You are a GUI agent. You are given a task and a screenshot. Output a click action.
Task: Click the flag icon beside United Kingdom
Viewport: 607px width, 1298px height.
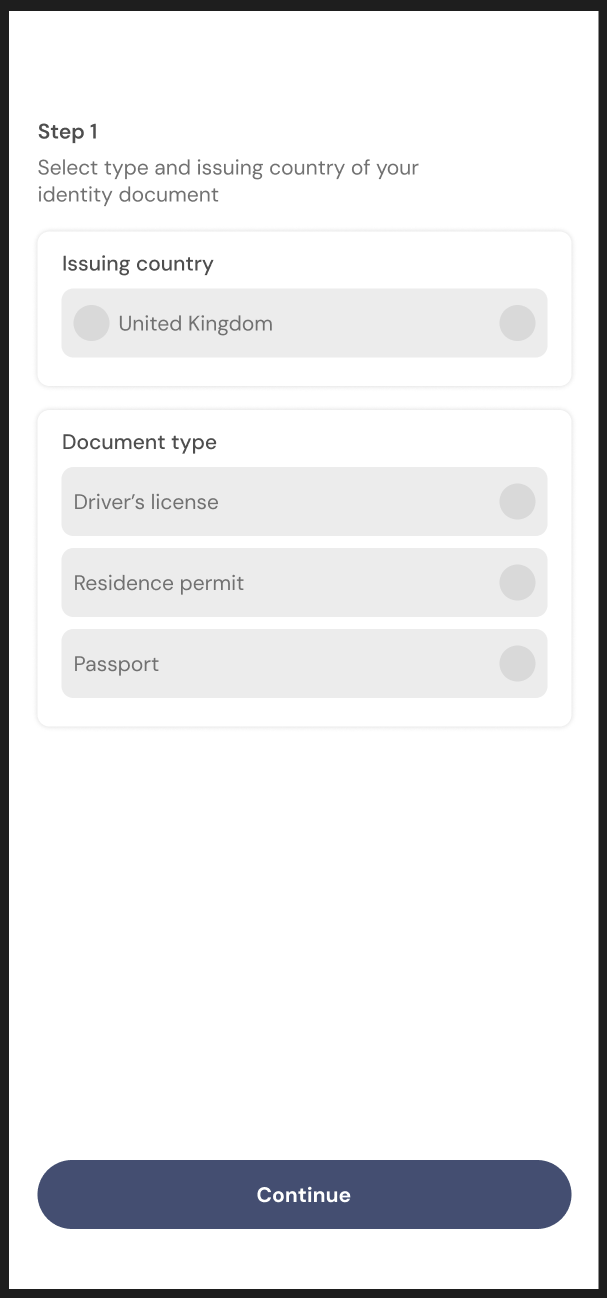coord(91,323)
